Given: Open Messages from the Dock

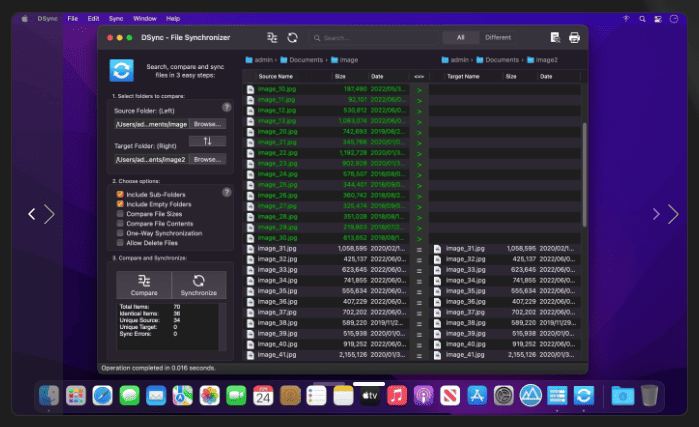Looking at the screenshot, I should (x=129, y=395).
